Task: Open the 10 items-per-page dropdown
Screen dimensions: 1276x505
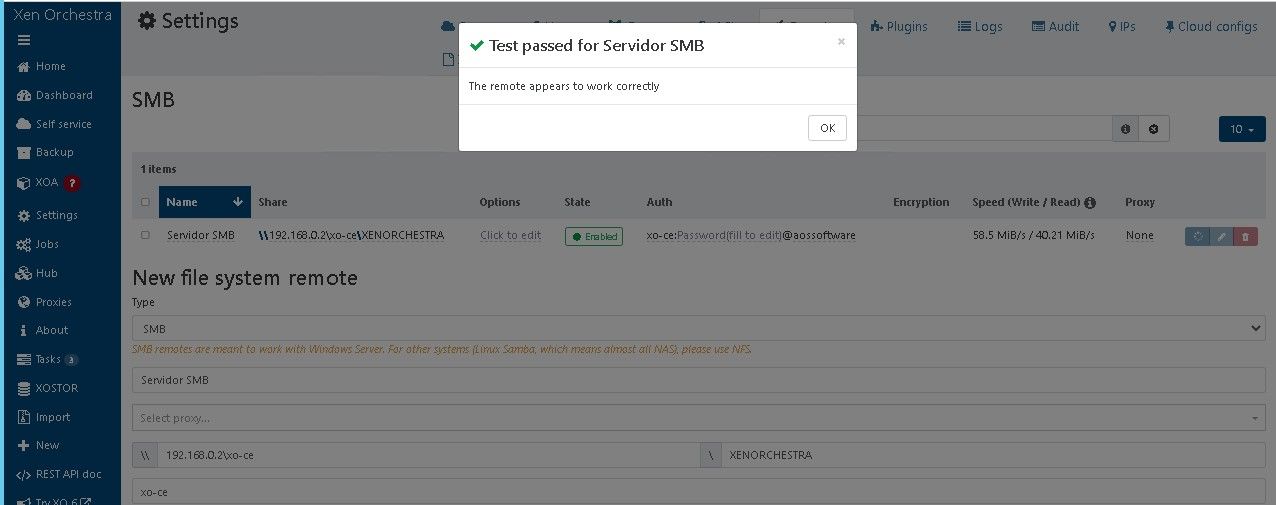Action: click(1242, 129)
